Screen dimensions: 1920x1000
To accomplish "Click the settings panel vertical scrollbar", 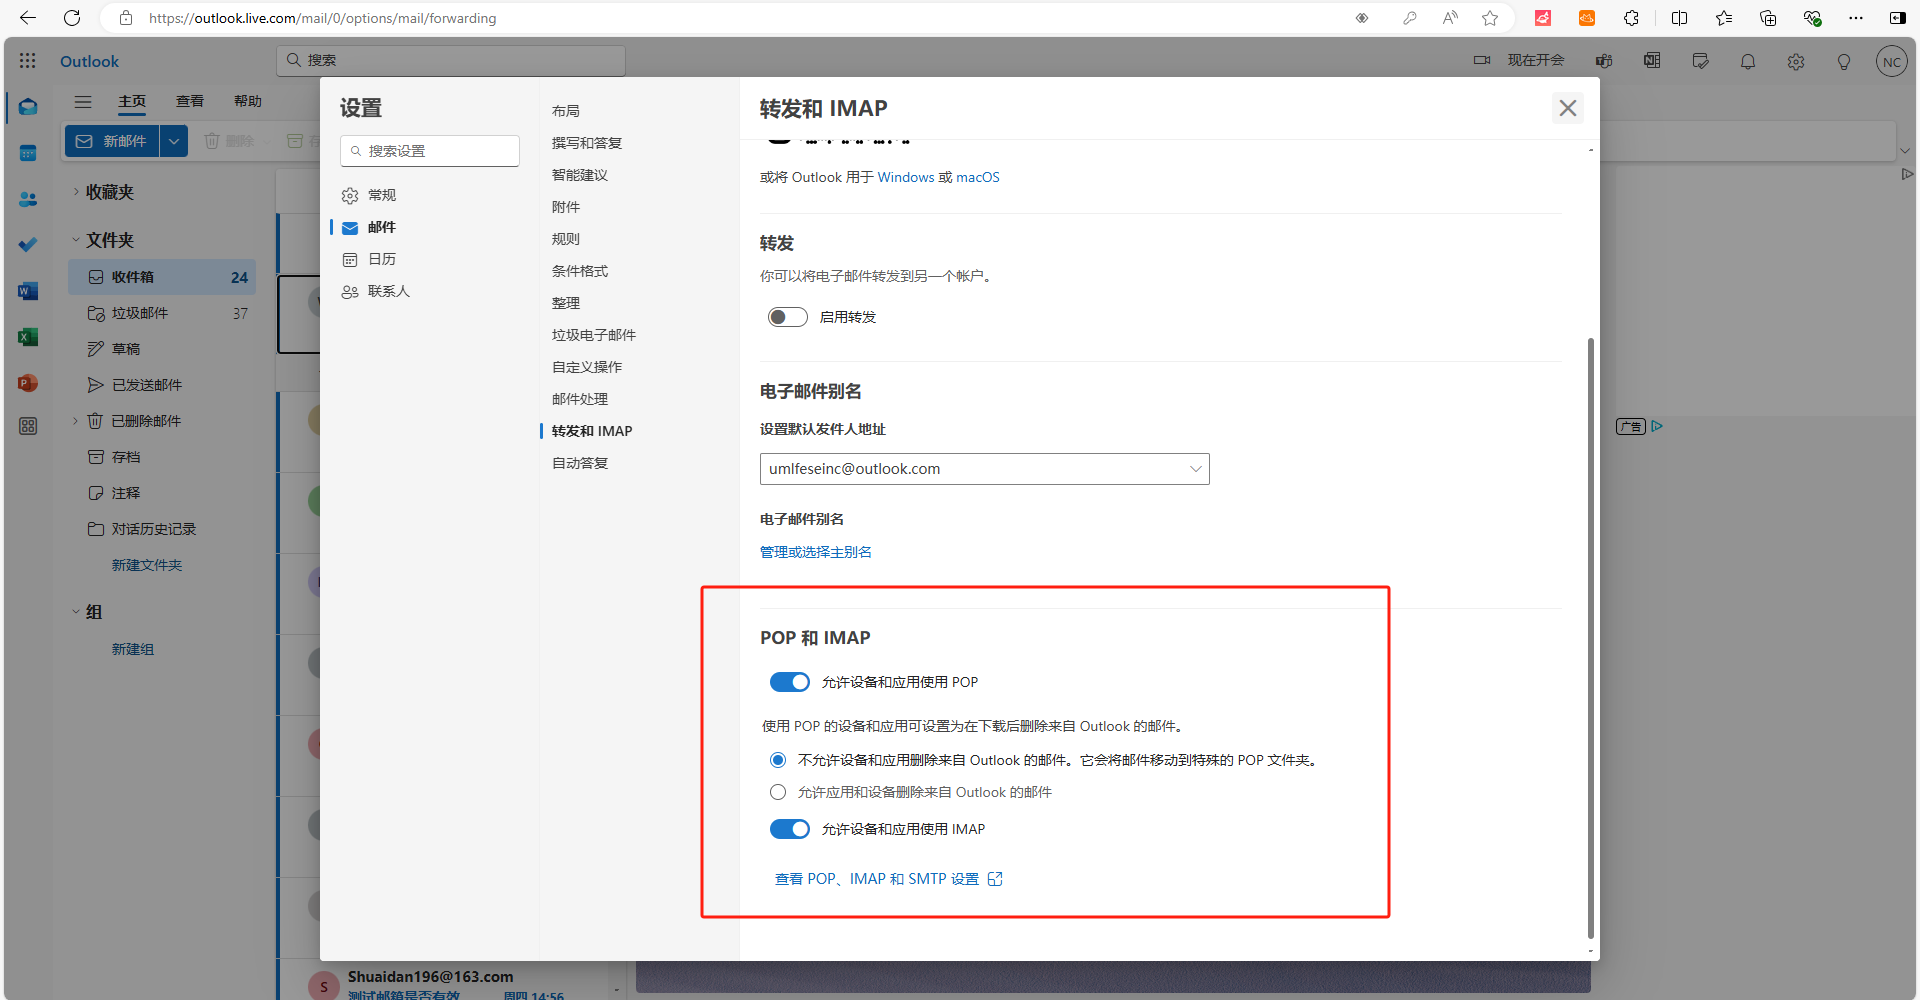I will pos(1590,640).
